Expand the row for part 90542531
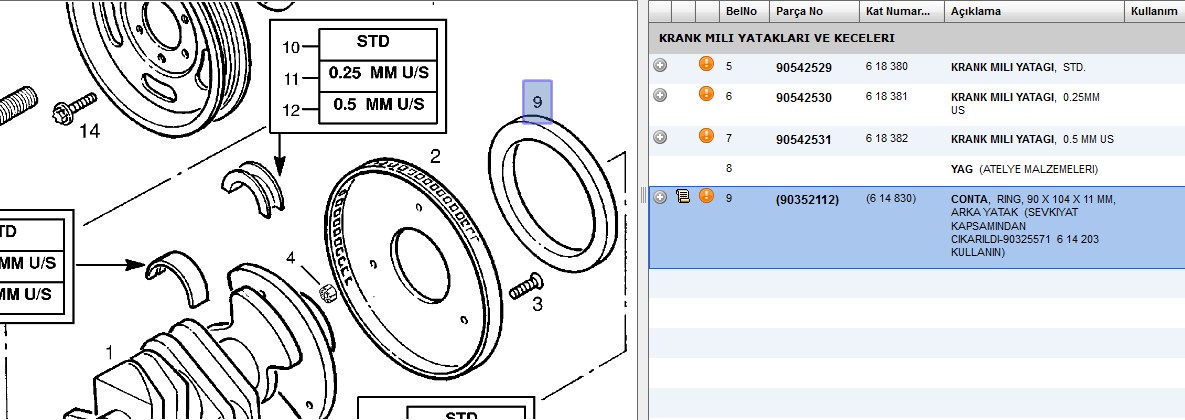This screenshot has height=420, width=1185. click(660, 137)
